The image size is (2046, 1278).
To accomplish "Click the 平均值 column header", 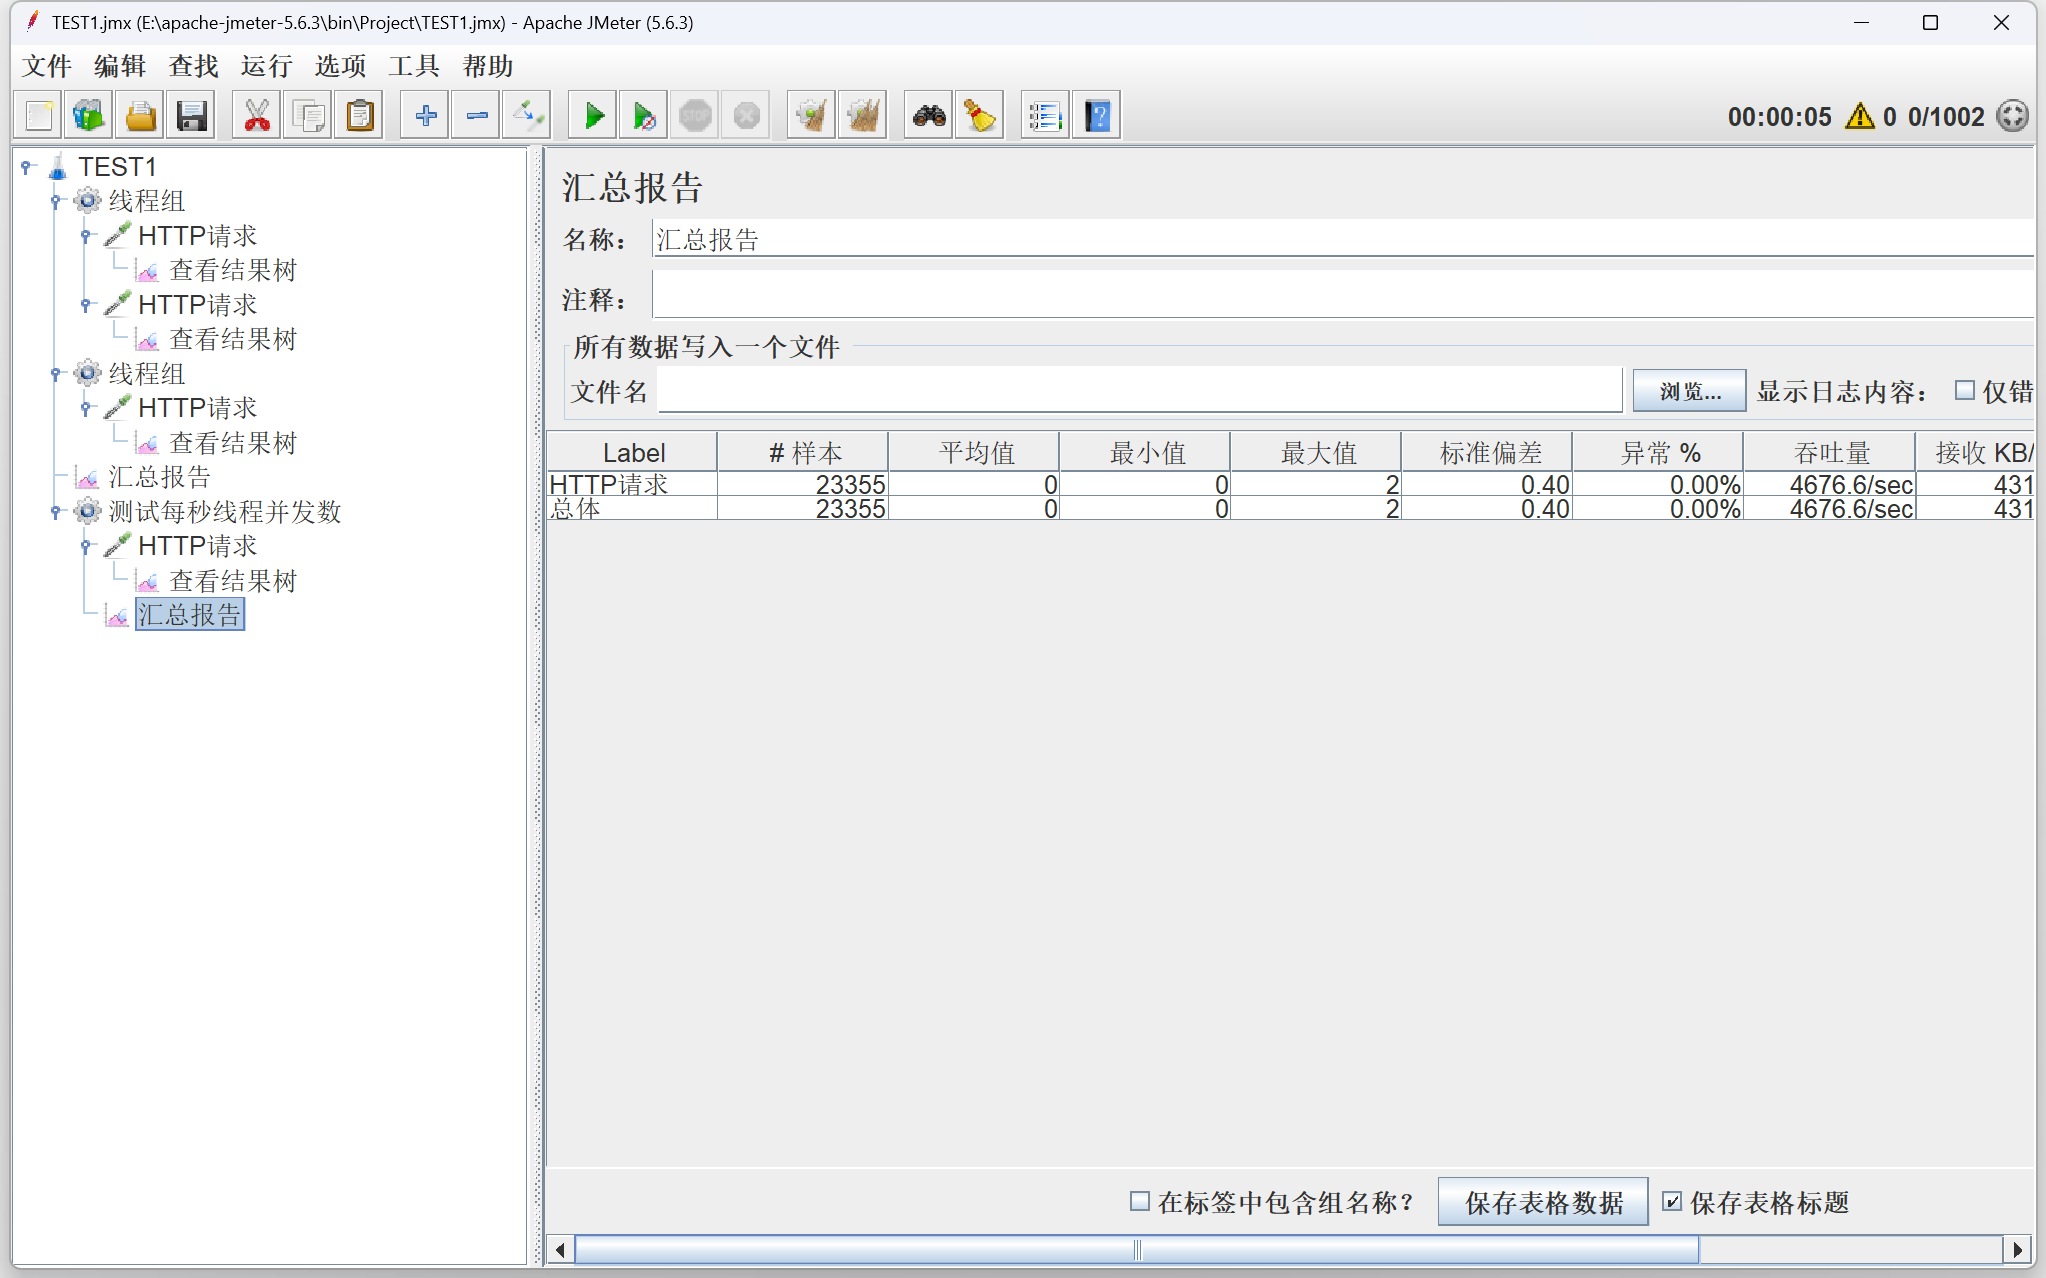I will (974, 453).
